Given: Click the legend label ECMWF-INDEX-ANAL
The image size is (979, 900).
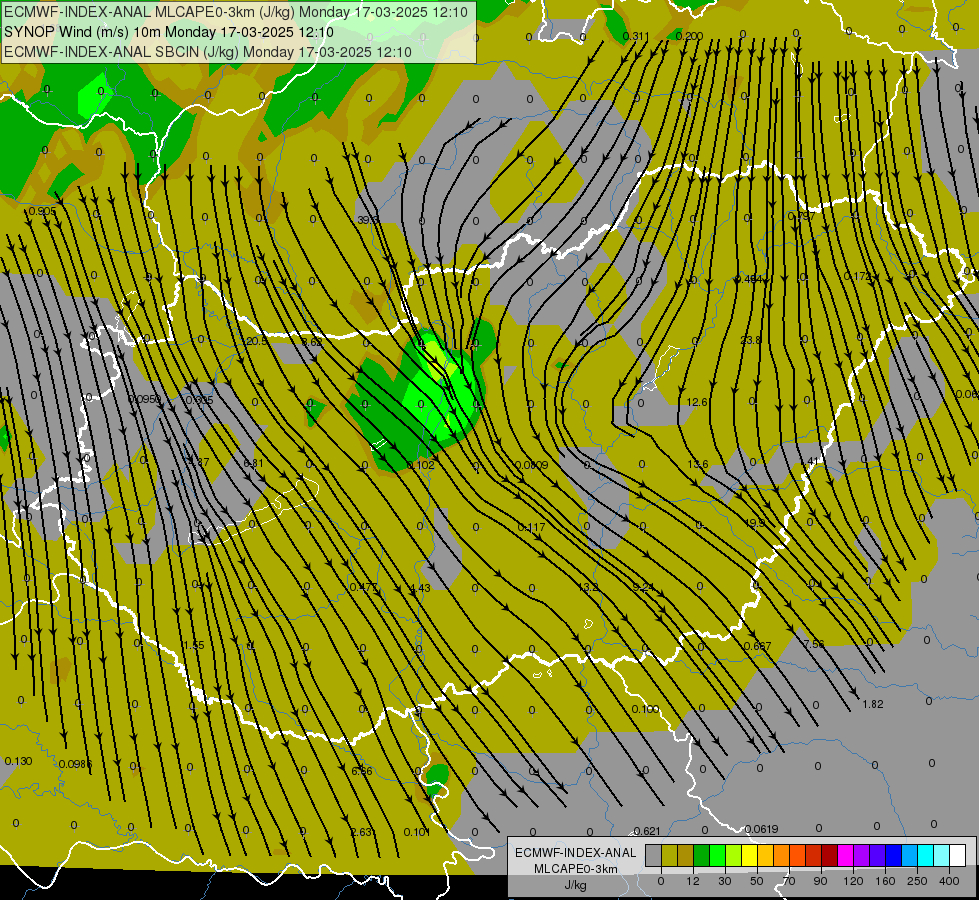Looking at the screenshot, I should 575,853.
